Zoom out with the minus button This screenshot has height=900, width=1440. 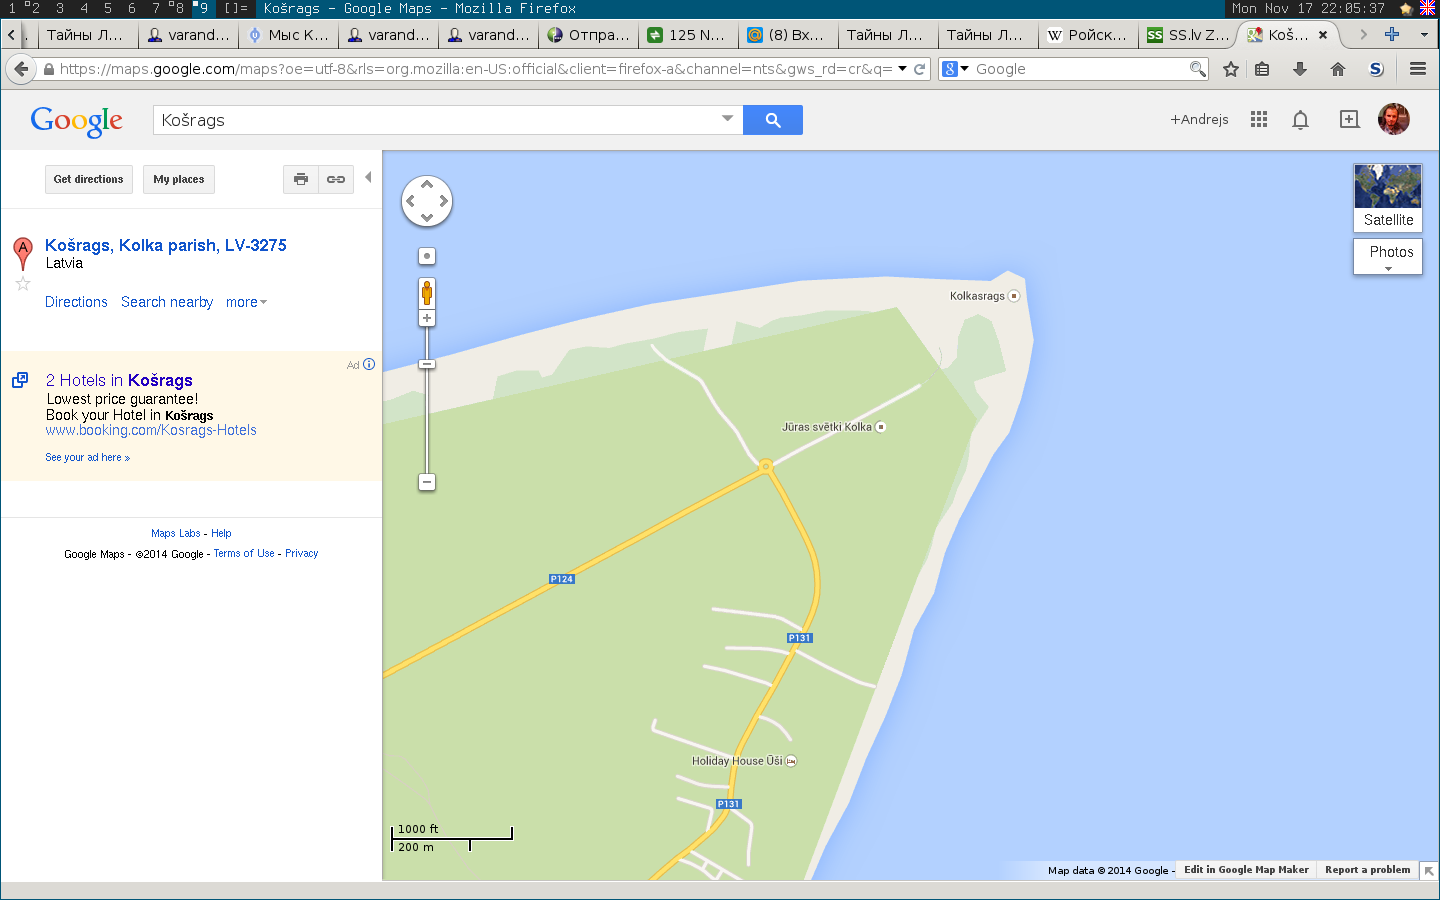[427, 482]
